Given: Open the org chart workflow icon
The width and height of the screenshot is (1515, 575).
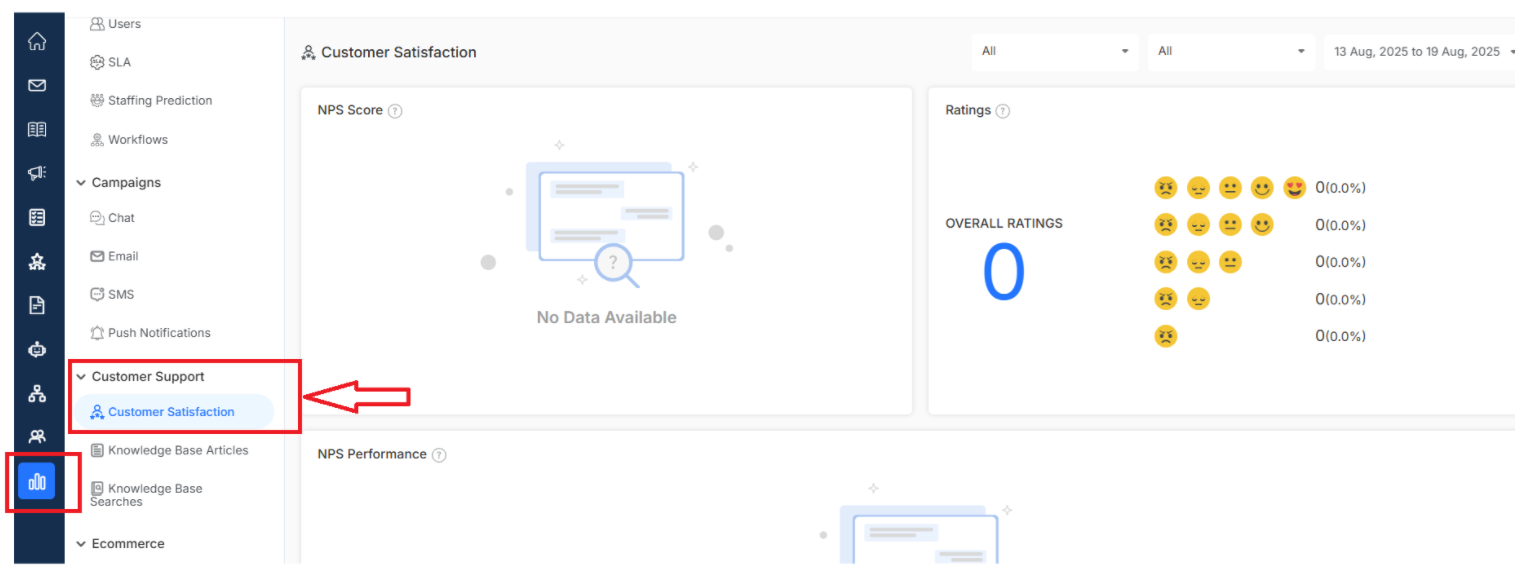Looking at the screenshot, I should (x=37, y=393).
